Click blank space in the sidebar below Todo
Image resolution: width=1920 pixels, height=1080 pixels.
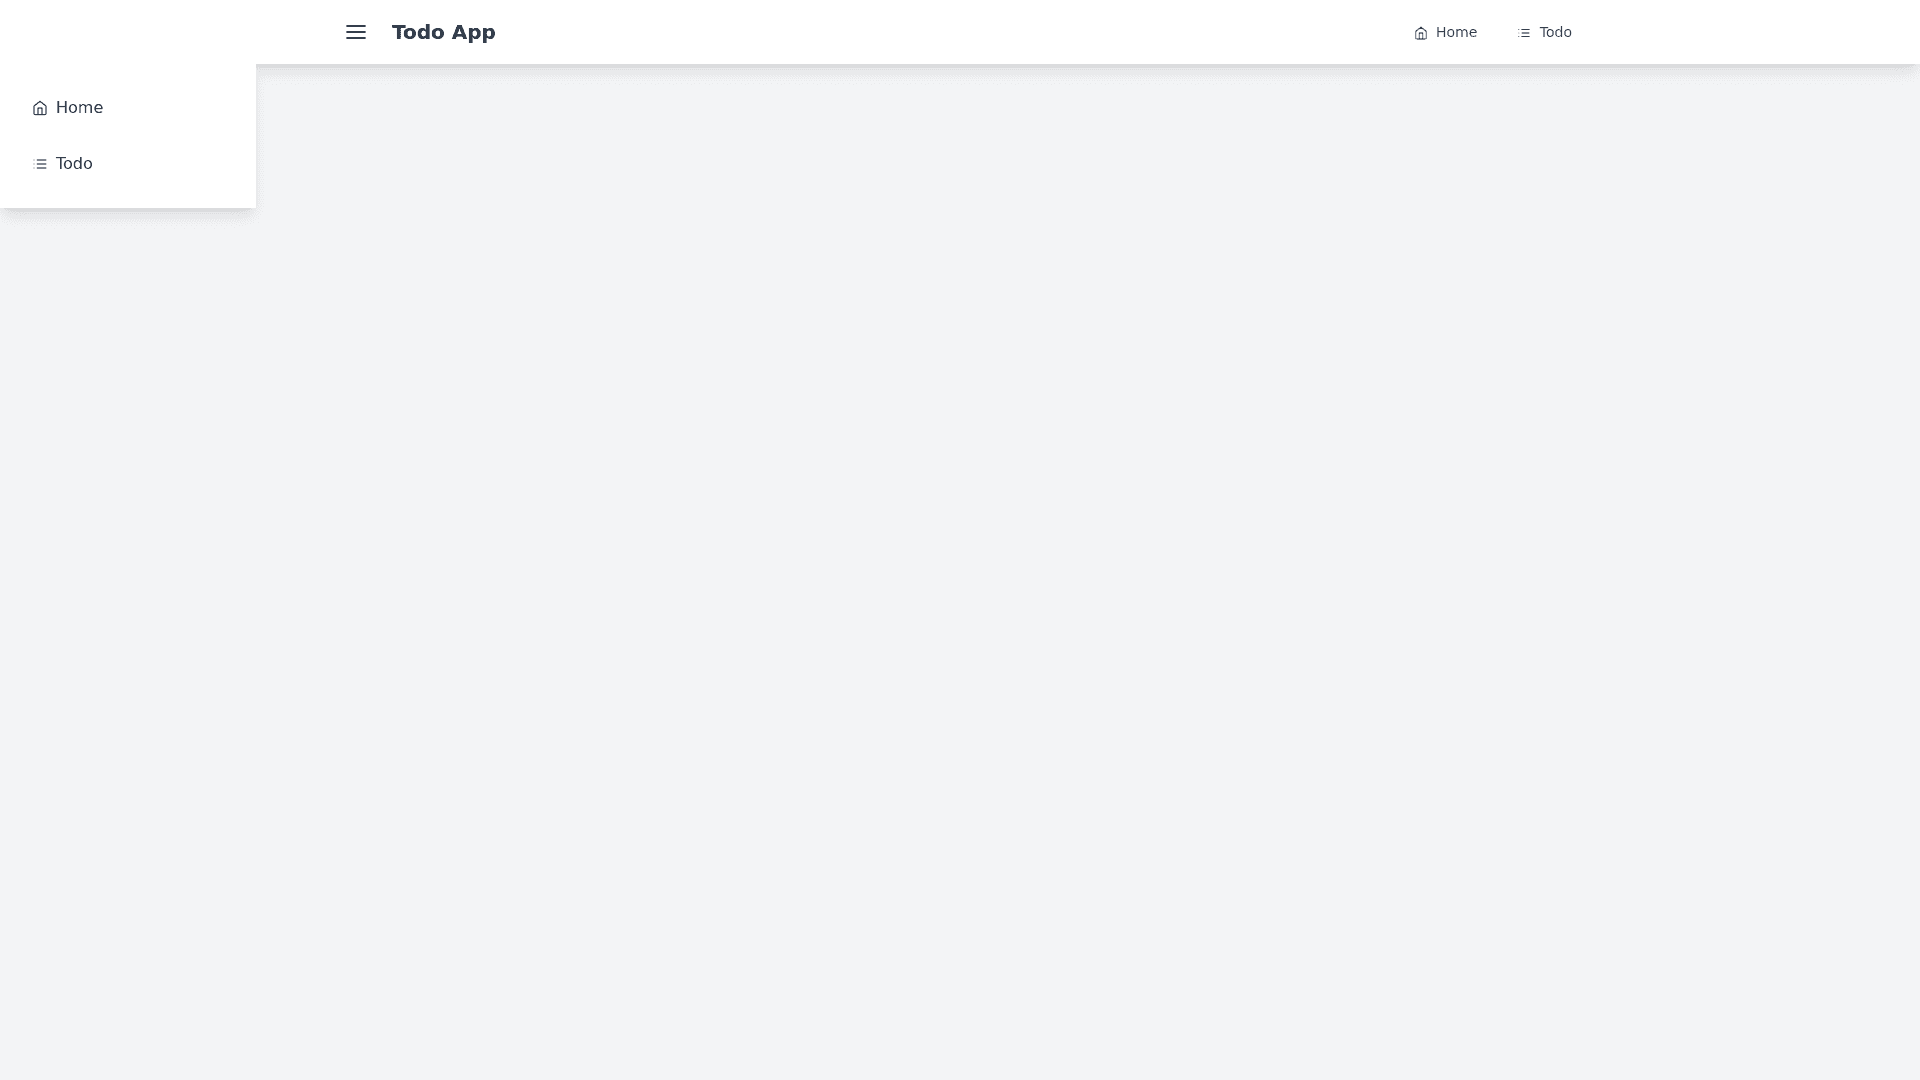click(x=128, y=196)
